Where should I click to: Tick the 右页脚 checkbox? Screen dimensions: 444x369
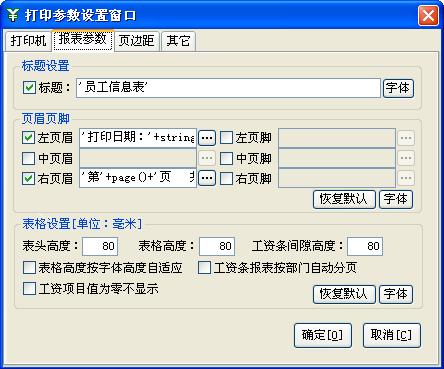pyautogui.click(x=226, y=178)
